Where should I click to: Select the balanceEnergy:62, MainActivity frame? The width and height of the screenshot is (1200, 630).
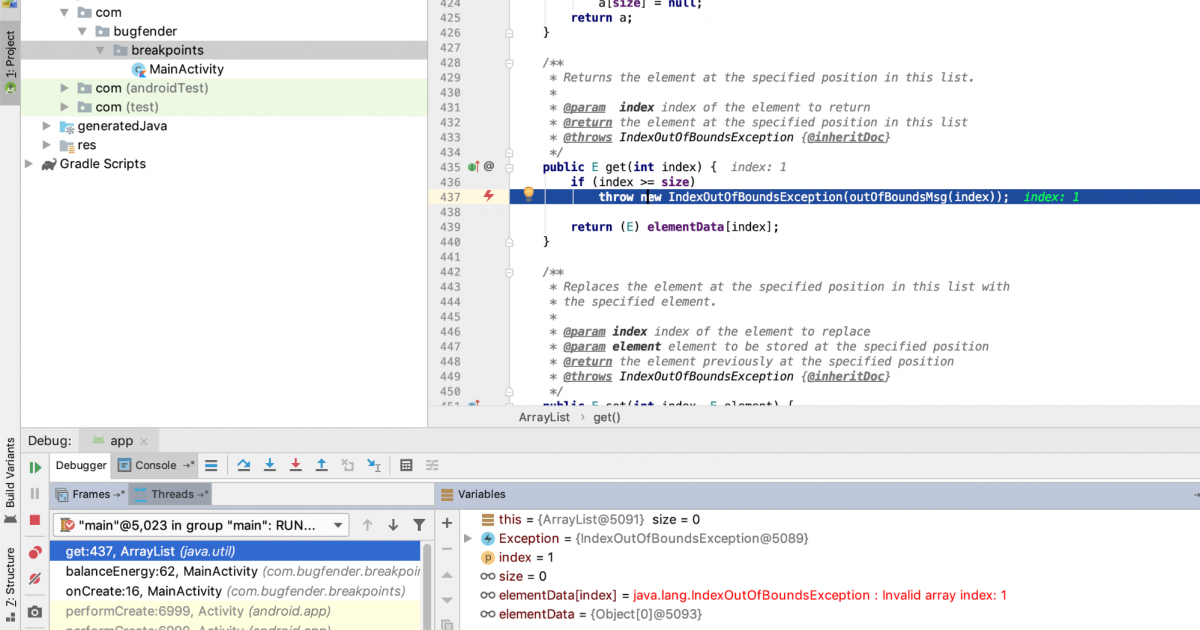pyautogui.click(x=235, y=571)
